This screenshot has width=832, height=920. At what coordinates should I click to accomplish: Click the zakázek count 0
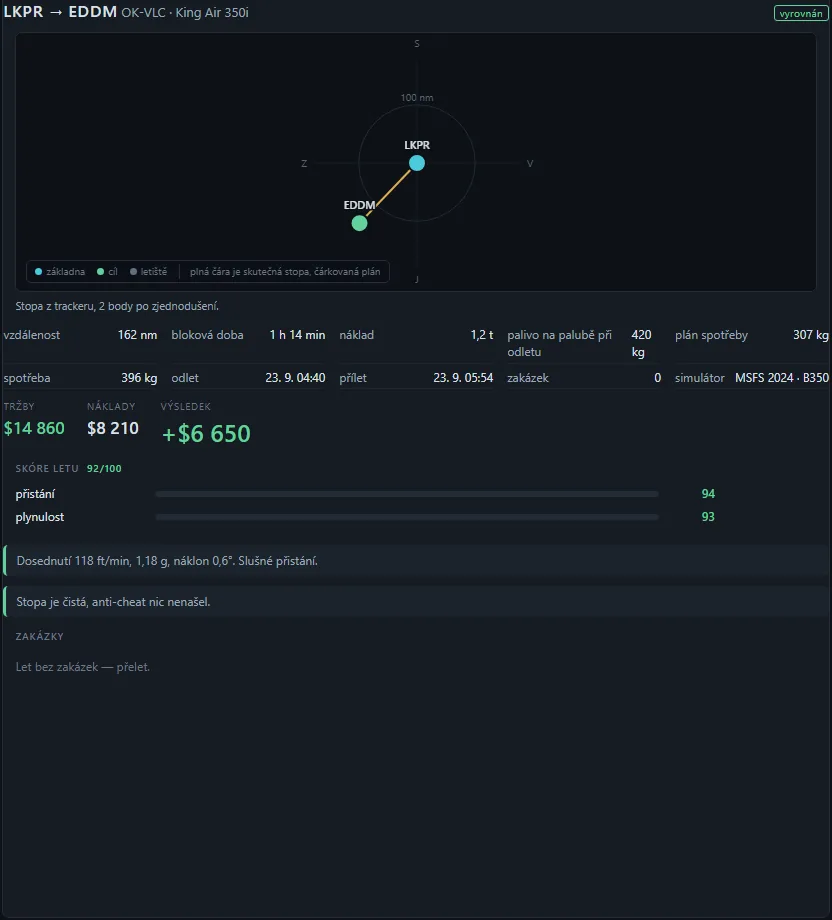tap(658, 378)
